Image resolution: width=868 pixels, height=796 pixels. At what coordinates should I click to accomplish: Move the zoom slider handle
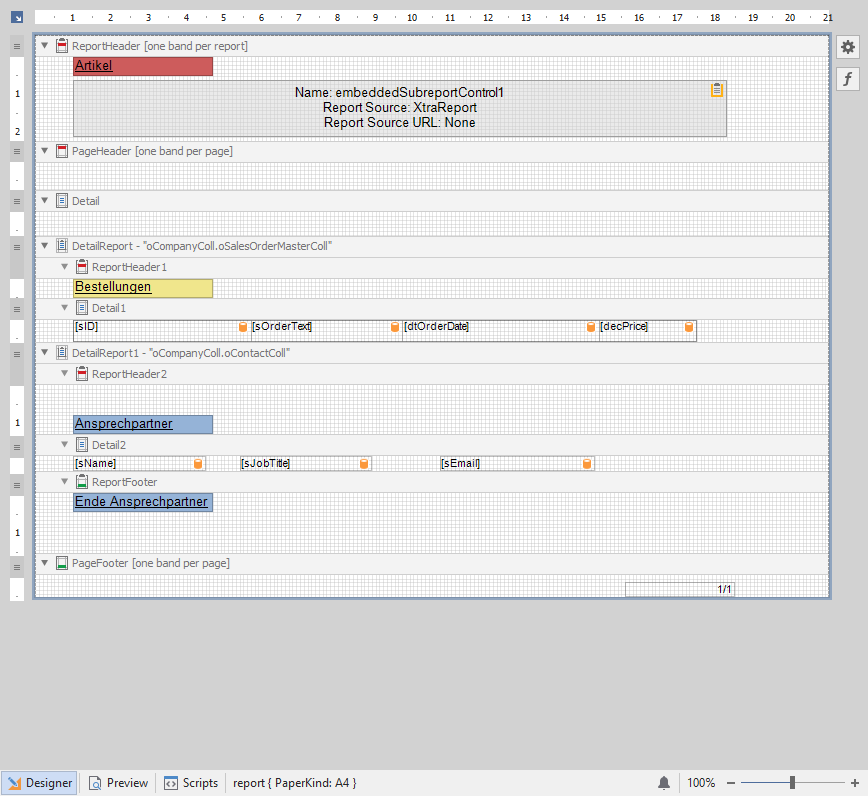point(792,782)
